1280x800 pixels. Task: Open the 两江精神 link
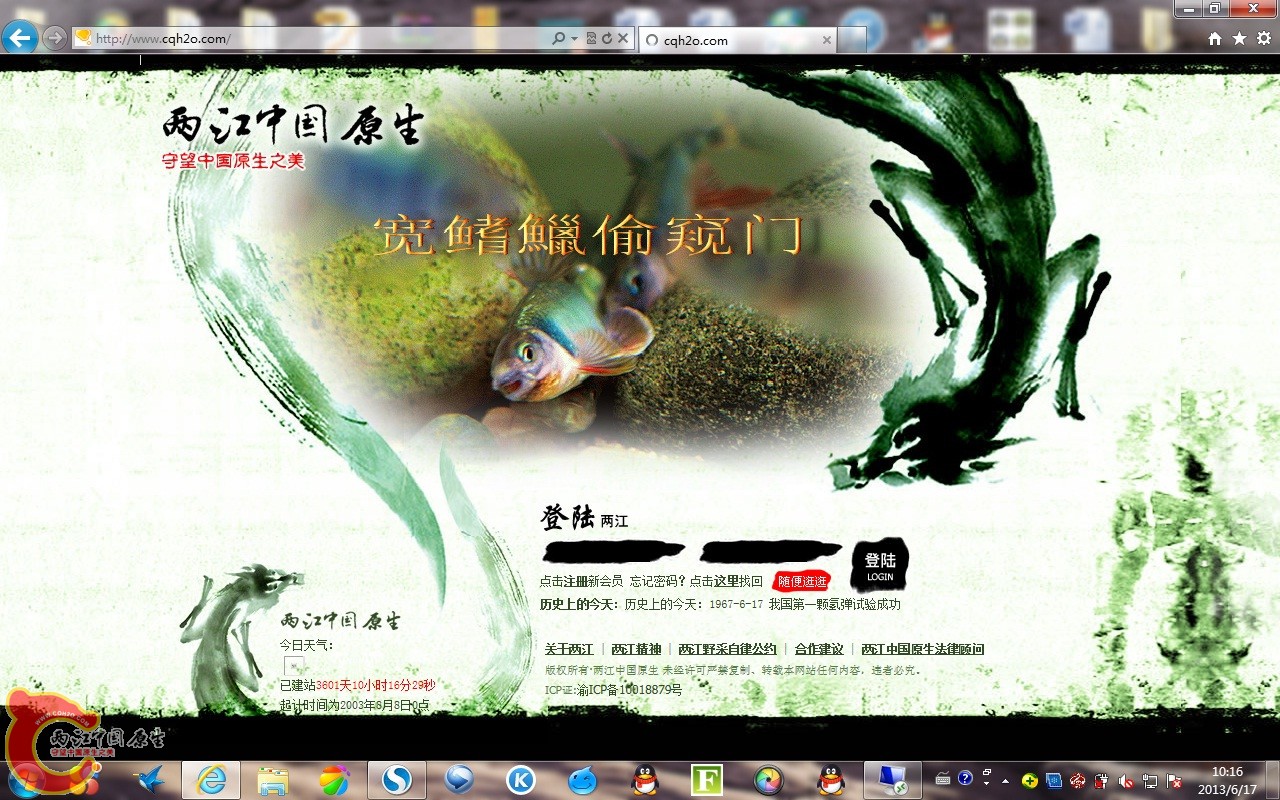coord(636,649)
